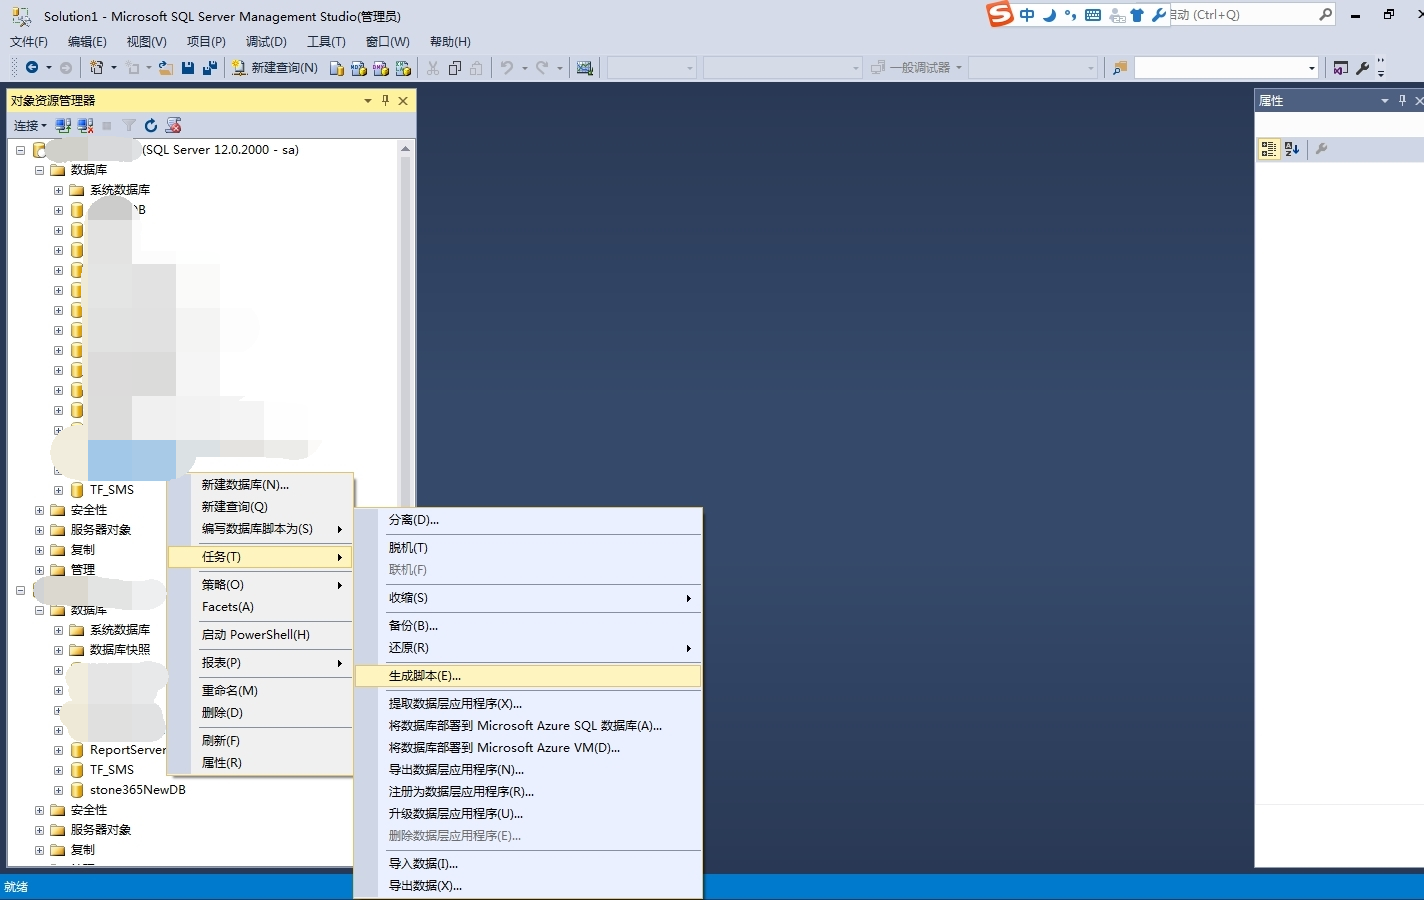Screen dimensions: 1424x900
Task: Open the Sogou soft keyboard icon
Action: (x=1093, y=15)
